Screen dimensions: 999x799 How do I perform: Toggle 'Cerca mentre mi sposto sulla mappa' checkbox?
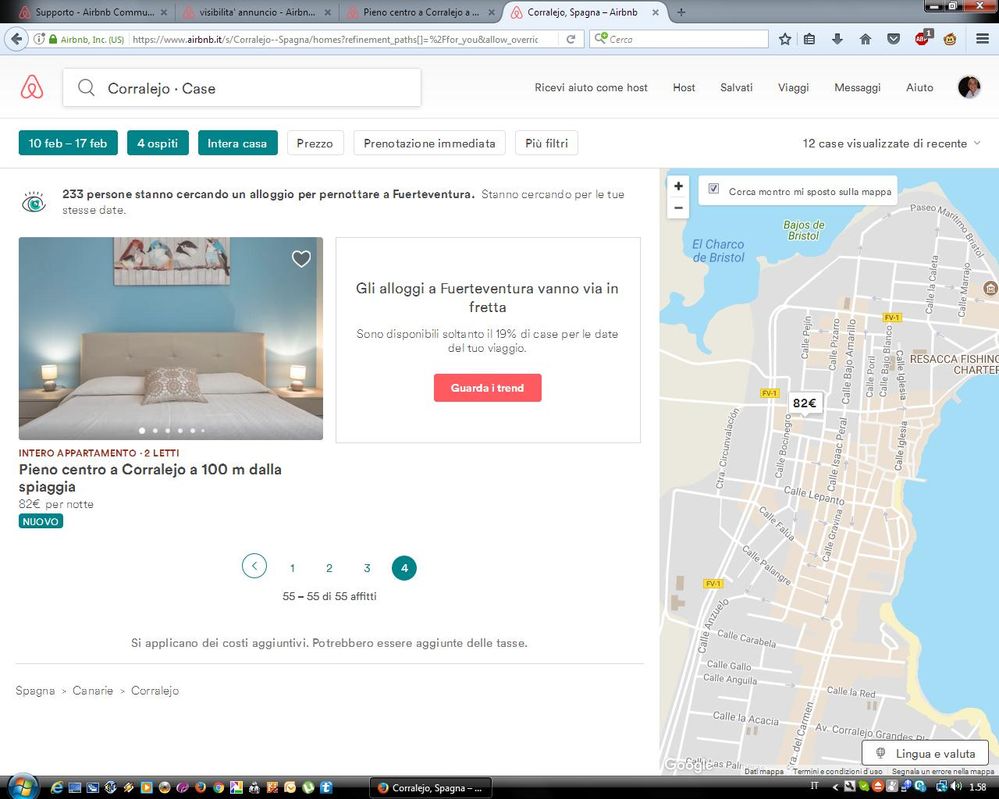click(x=713, y=189)
